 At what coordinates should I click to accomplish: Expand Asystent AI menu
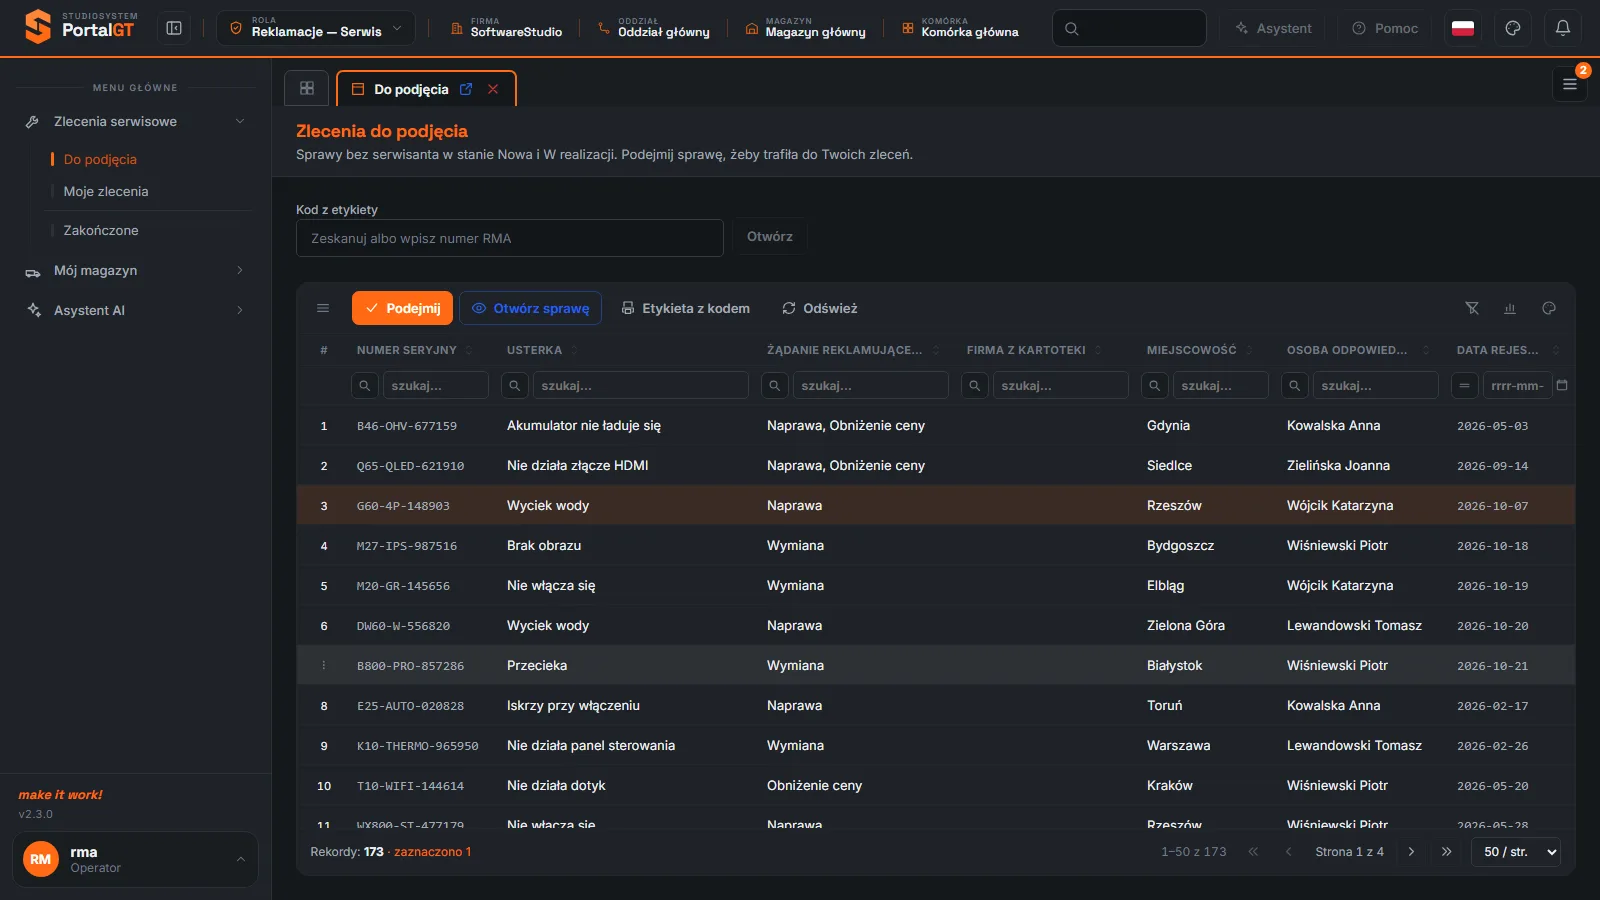tap(136, 310)
